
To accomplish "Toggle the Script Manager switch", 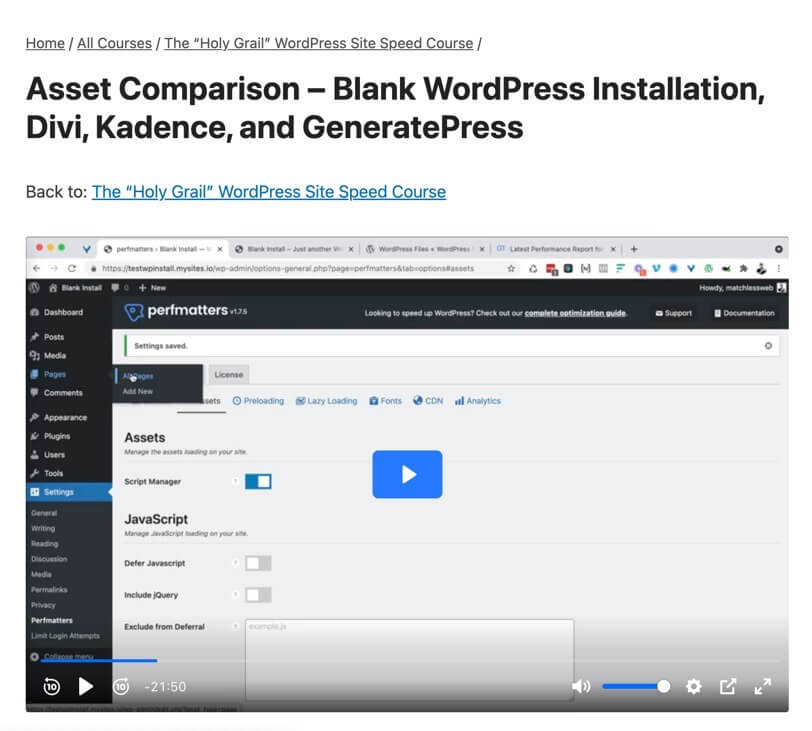I will point(258,481).
